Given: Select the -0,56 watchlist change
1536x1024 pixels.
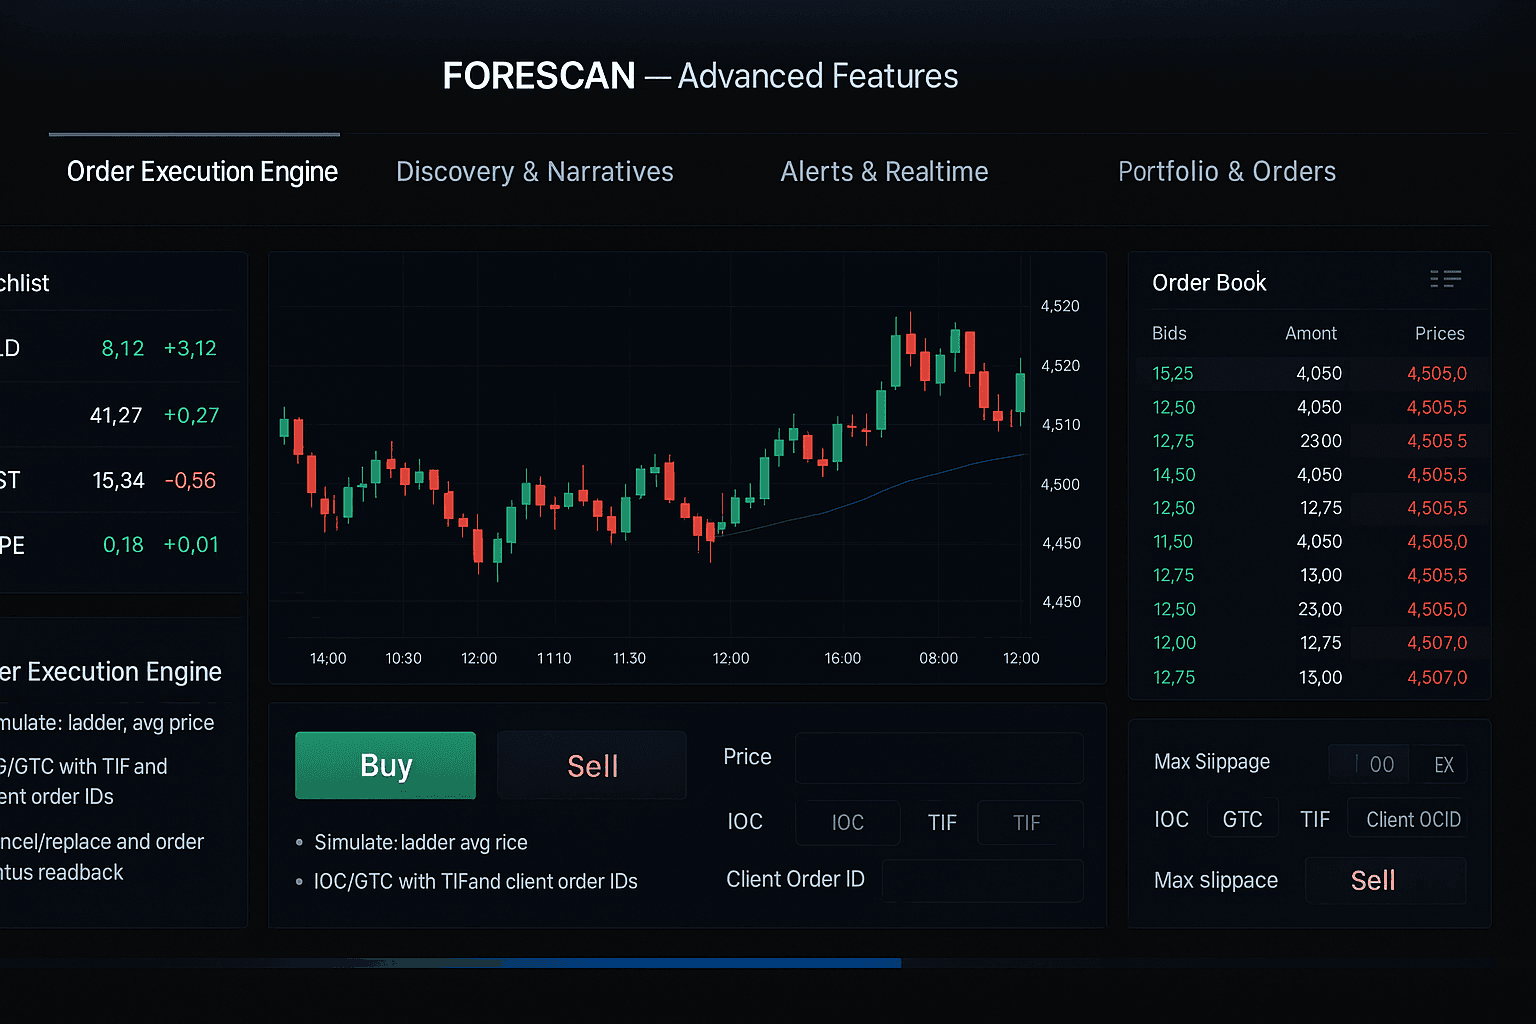Looking at the screenshot, I should [x=190, y=481].
